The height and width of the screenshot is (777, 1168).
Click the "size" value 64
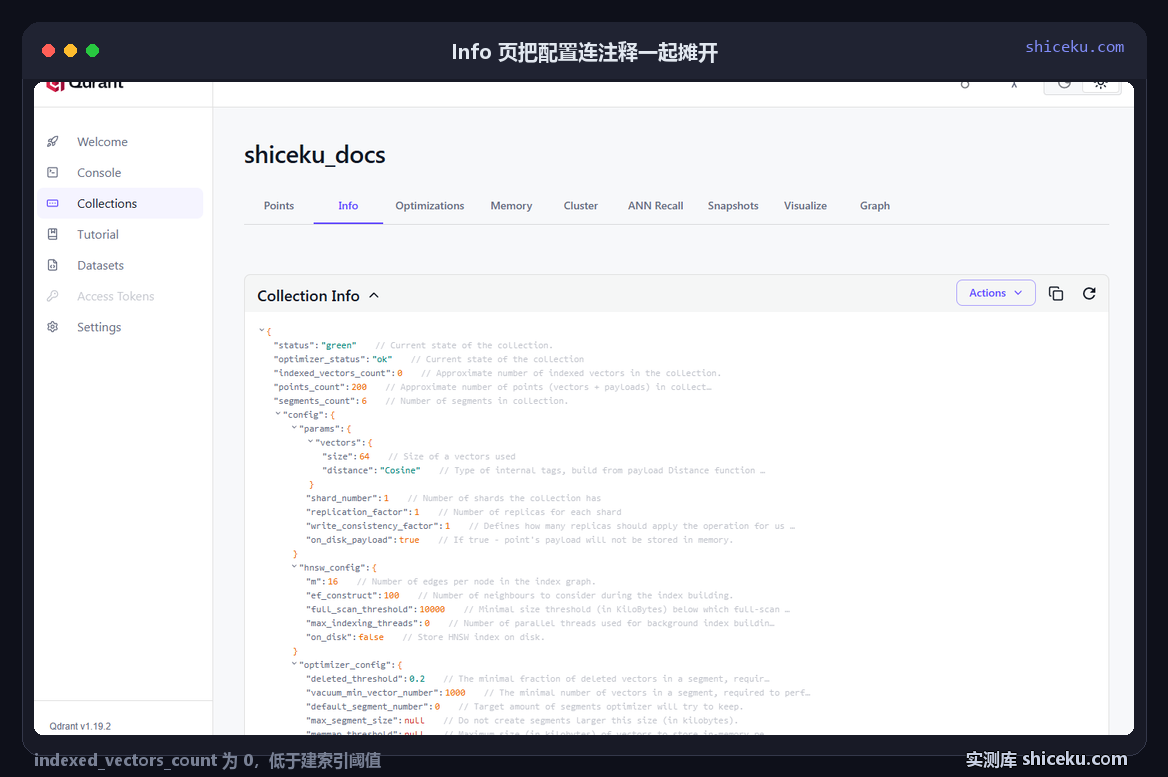(364, 456)
